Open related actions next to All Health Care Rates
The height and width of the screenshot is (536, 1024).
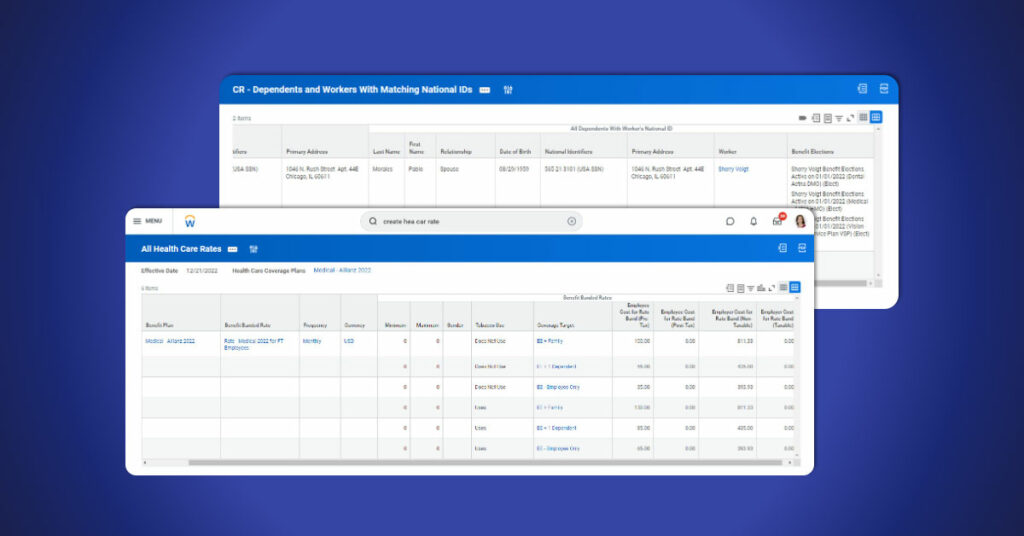click(232, 249)
